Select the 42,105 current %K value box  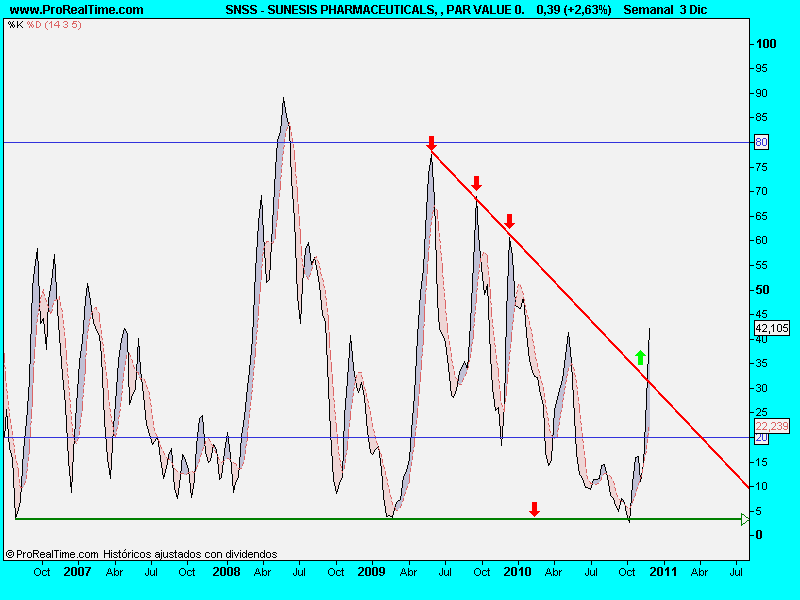click(772, 328)
